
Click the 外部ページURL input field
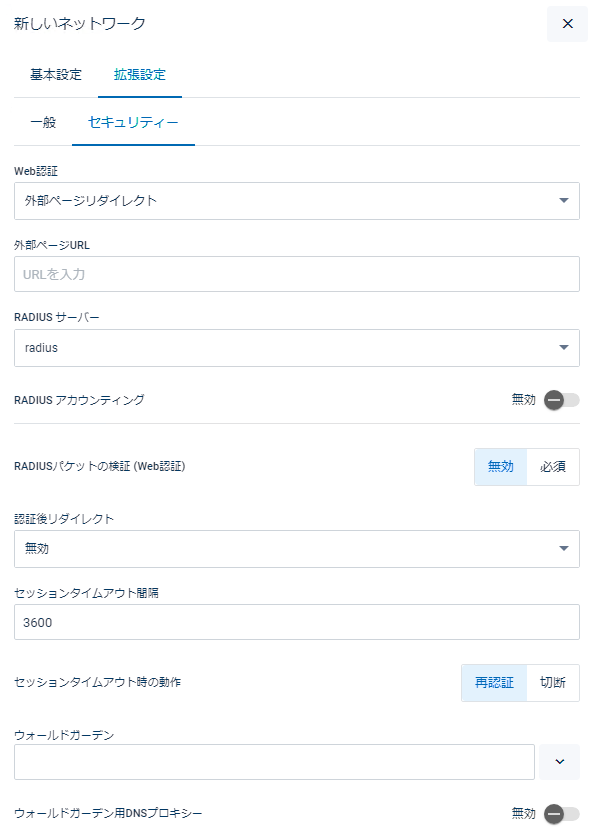click(x=297, y=274)
